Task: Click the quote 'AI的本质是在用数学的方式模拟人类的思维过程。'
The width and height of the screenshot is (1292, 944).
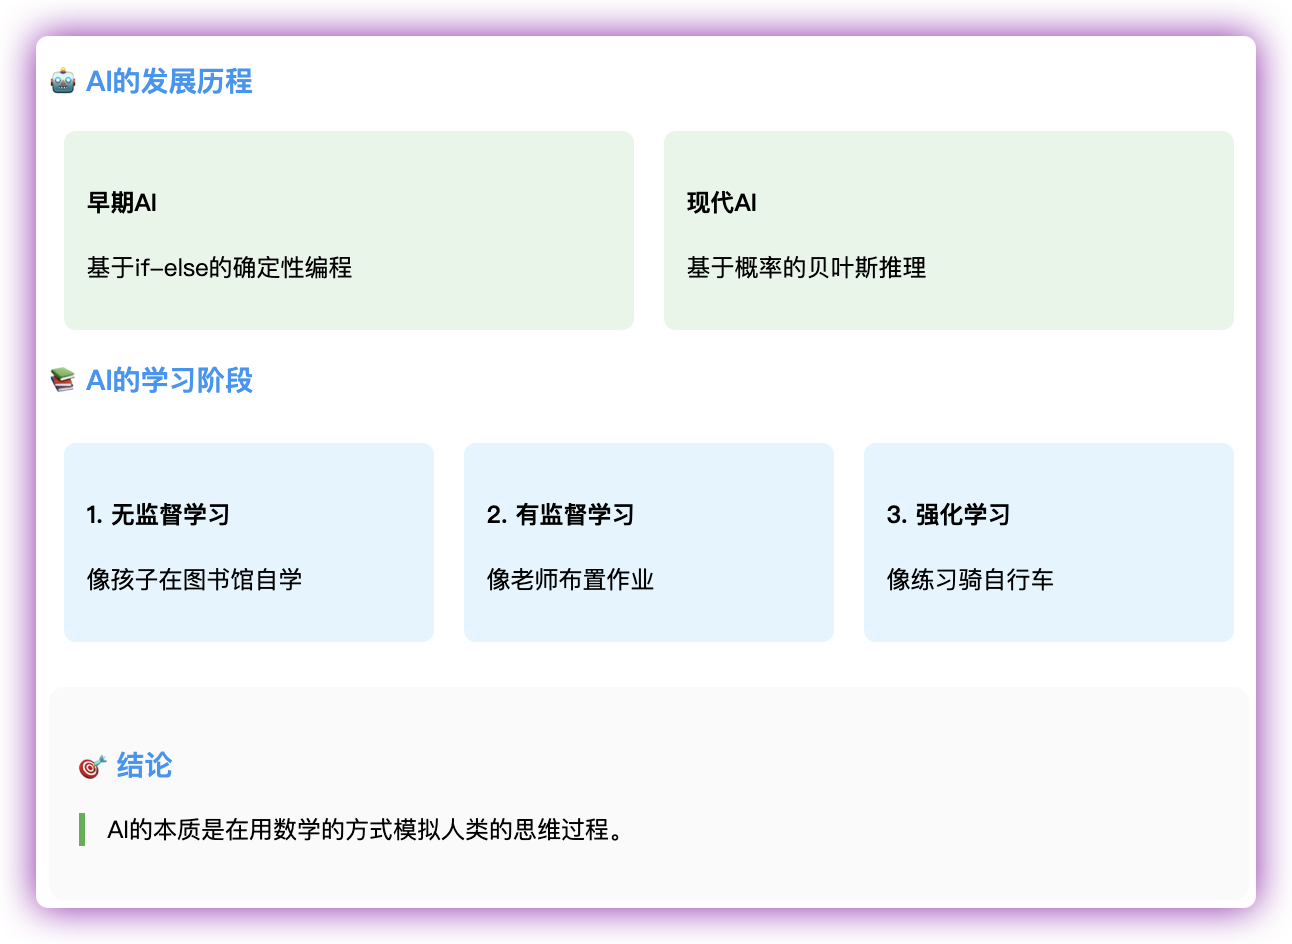Action: pos(366,830)
